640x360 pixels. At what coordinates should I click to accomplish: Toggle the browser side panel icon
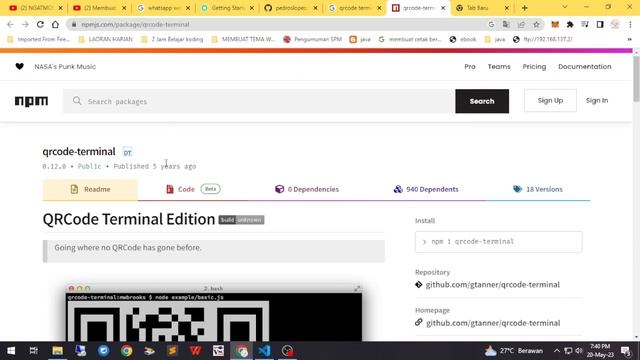coord(600,24)
